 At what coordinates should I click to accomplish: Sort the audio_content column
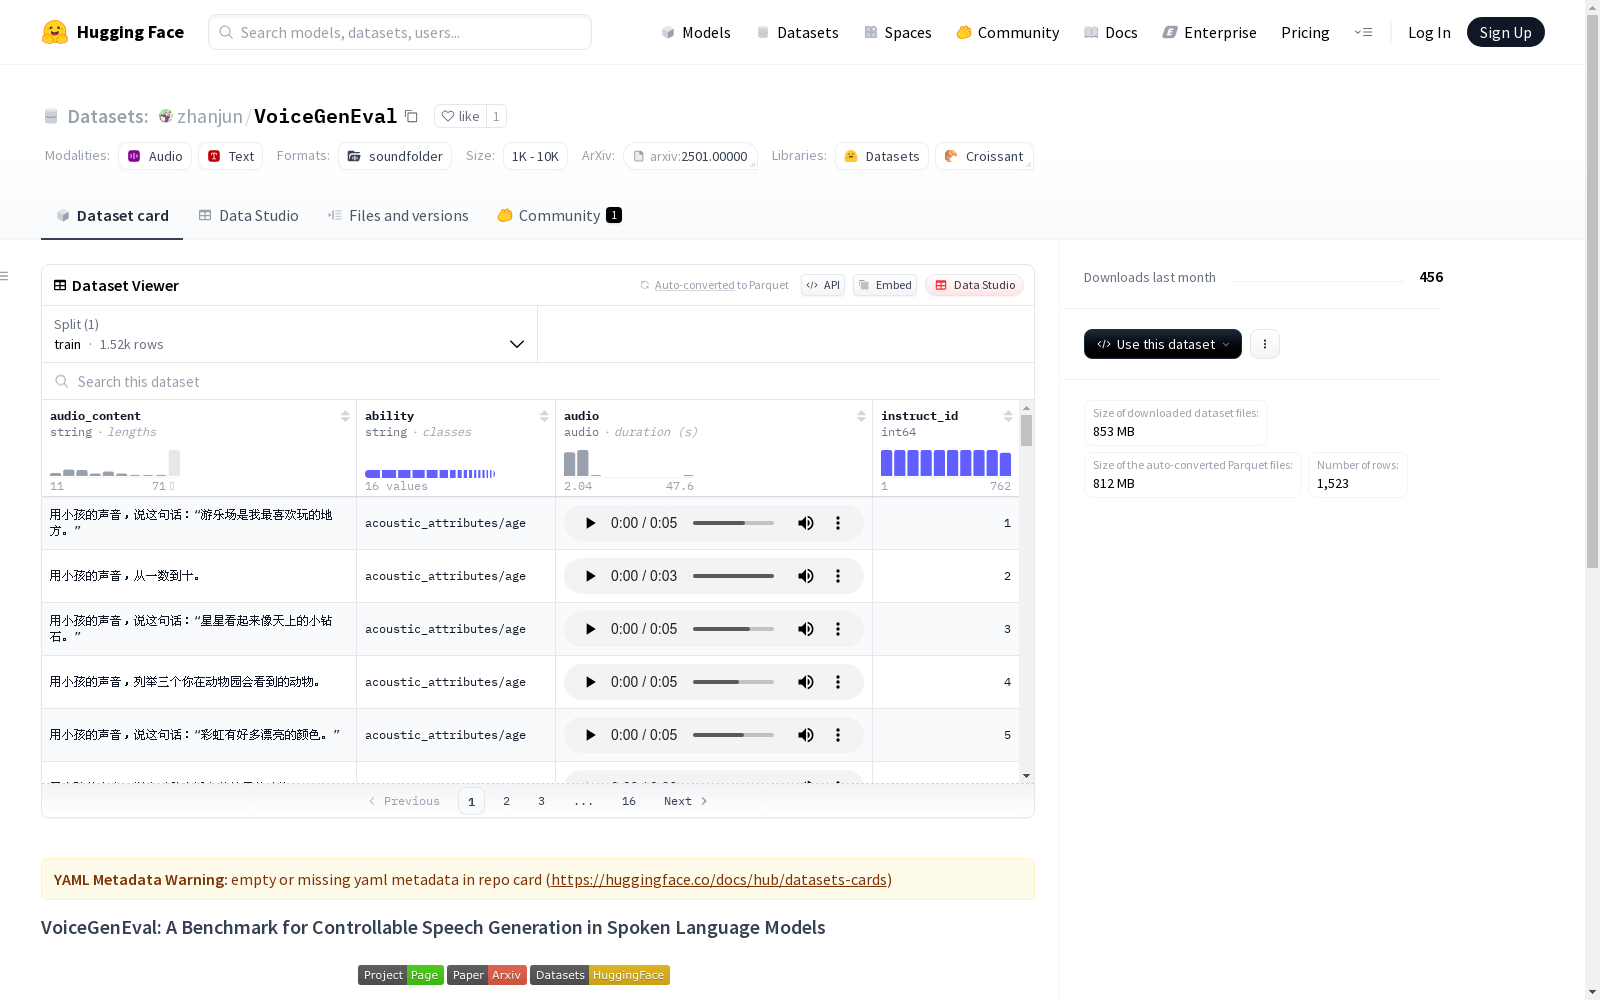point(345,416)
